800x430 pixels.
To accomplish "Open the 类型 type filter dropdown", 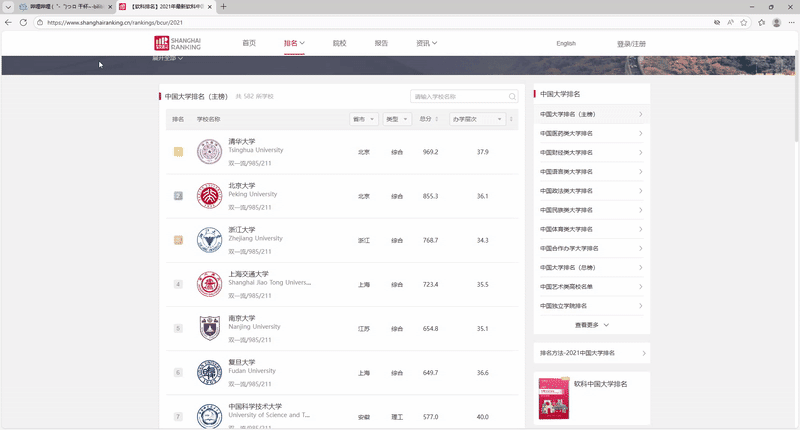I will [x=397, y=119].
